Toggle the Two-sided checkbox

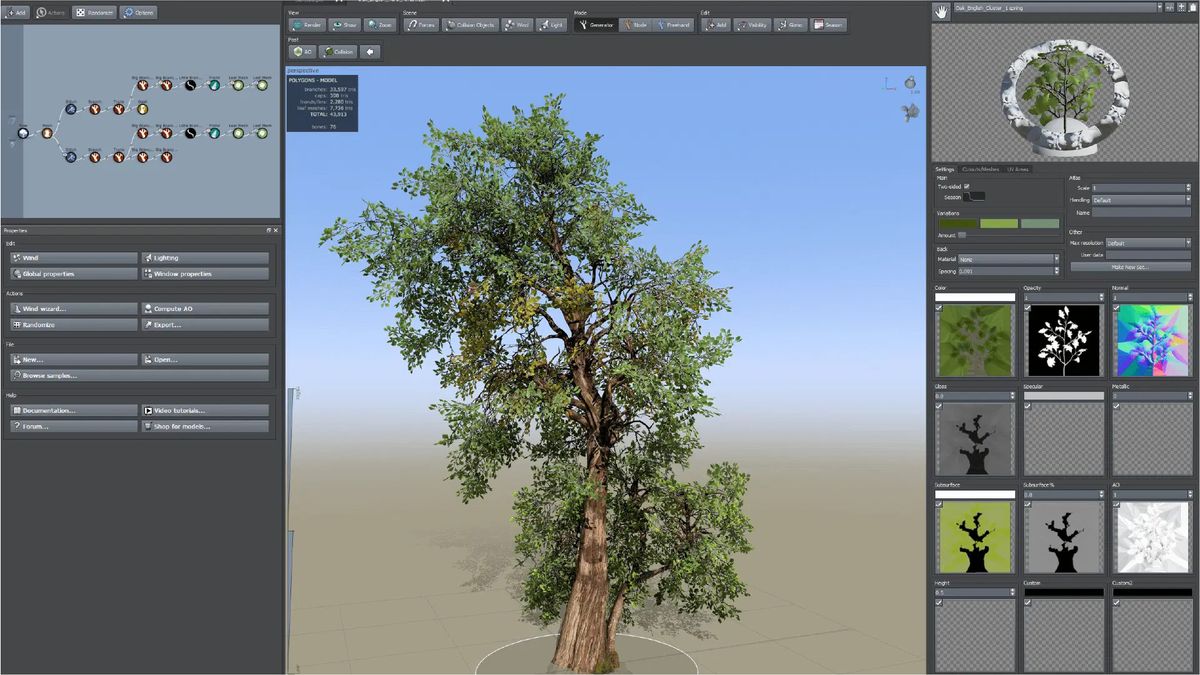(x=966, y=187)
